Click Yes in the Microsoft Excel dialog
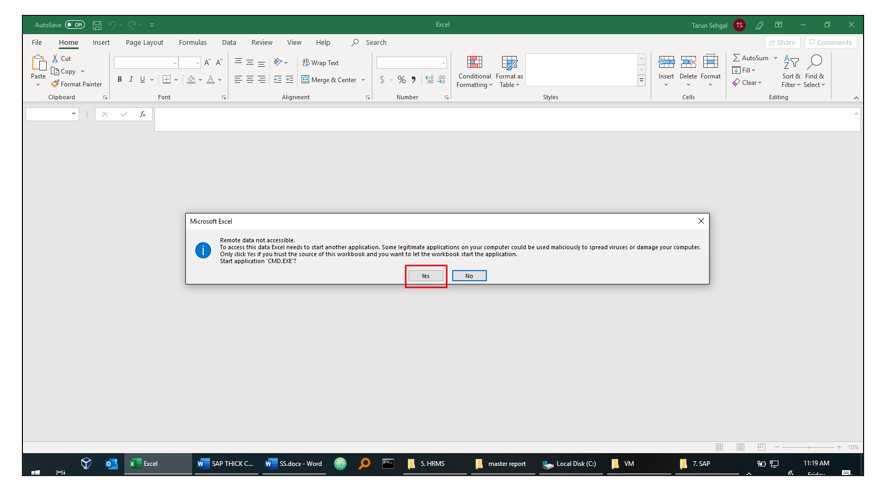This screenshot has height=486, width=880. click(425, 276)
